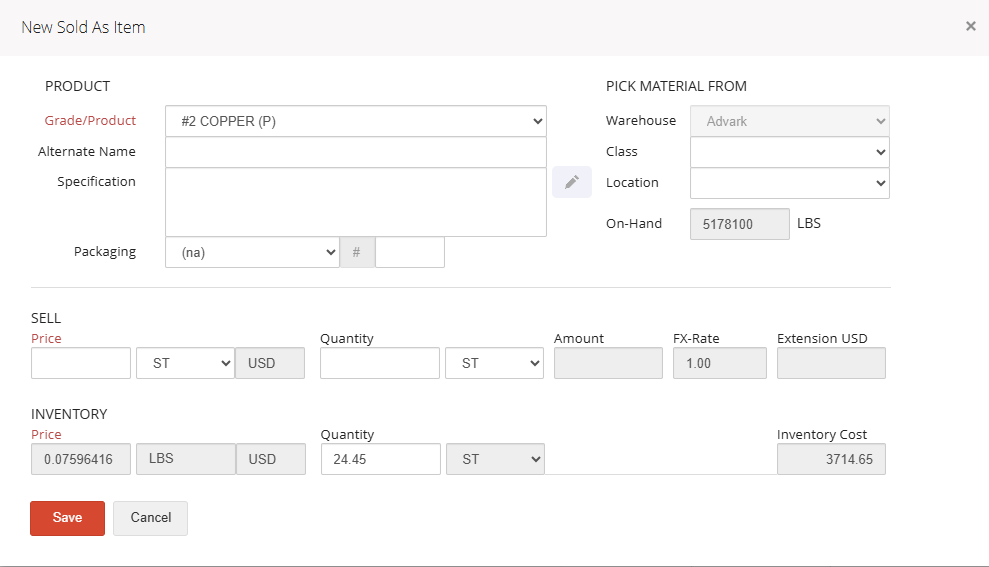Click the On-Hand field showing 5178100
The height and width of the screenshot is (567, 989).
(740, 224)
